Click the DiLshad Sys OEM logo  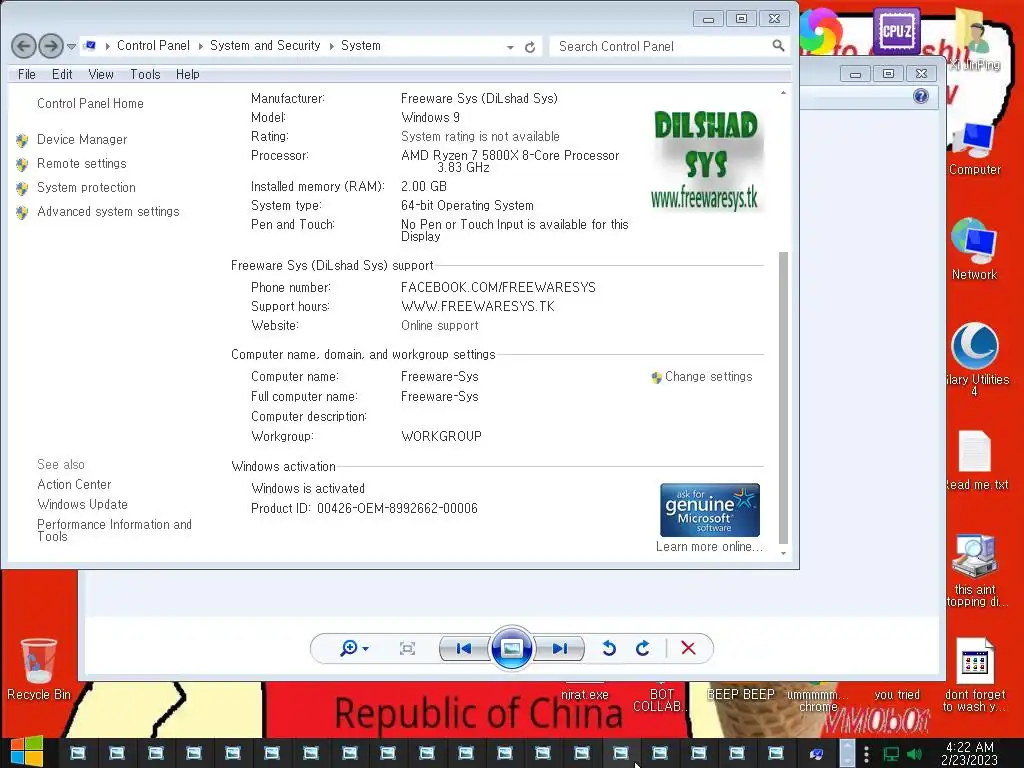click(x=706, y=160)
